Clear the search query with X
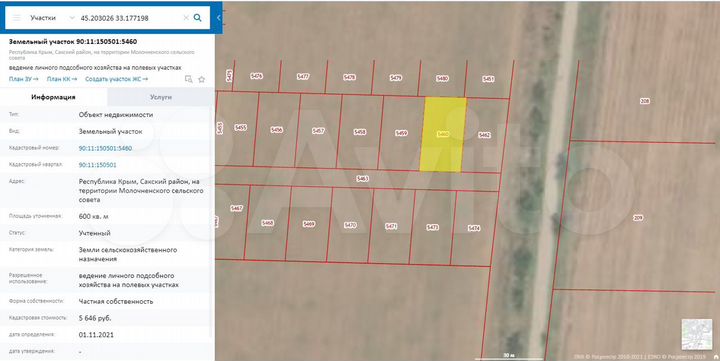 click(x=186, y=18)
